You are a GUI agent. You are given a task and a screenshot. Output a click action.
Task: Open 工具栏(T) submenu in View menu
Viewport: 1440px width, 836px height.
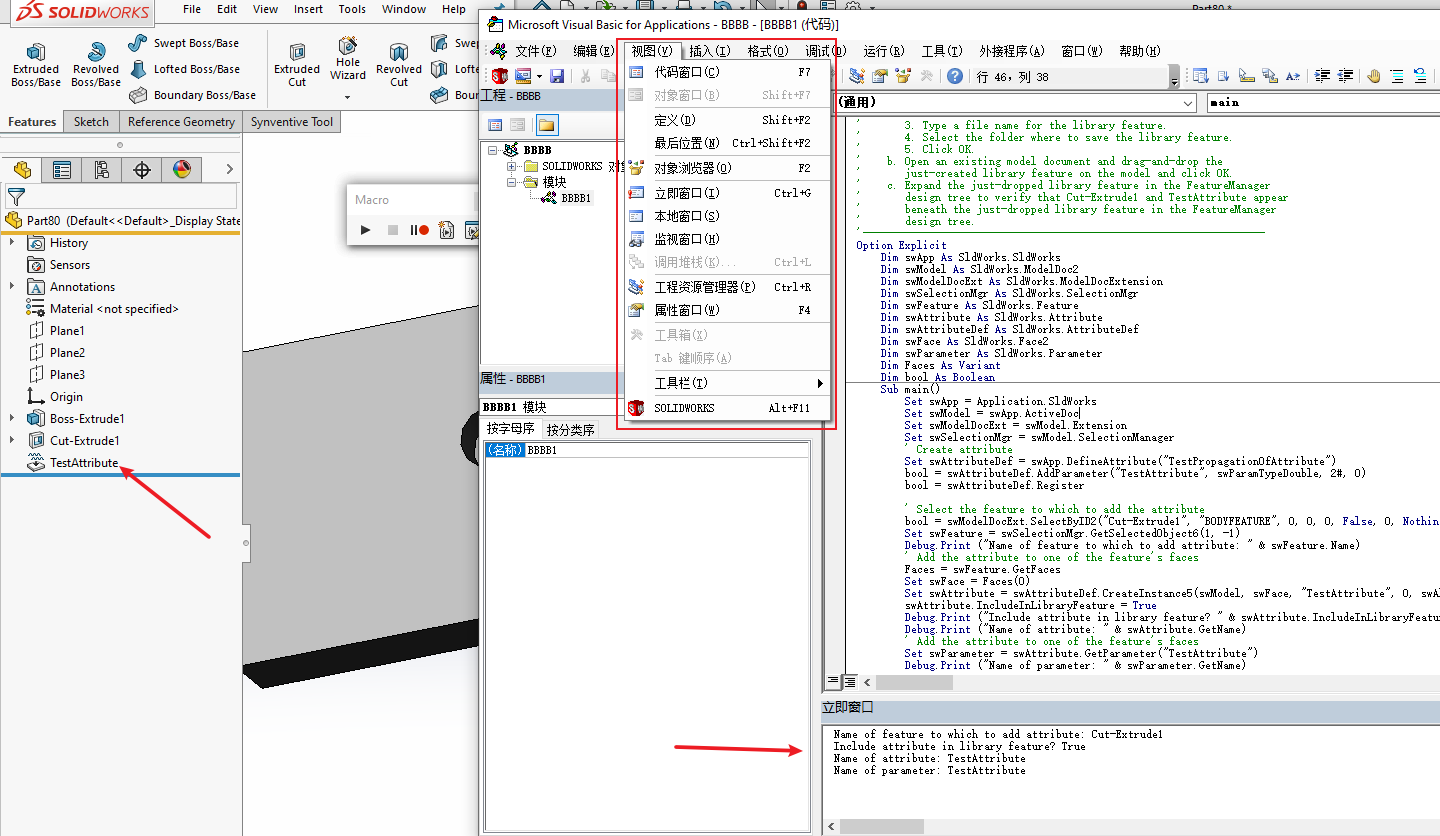click(x=727, y=383)
